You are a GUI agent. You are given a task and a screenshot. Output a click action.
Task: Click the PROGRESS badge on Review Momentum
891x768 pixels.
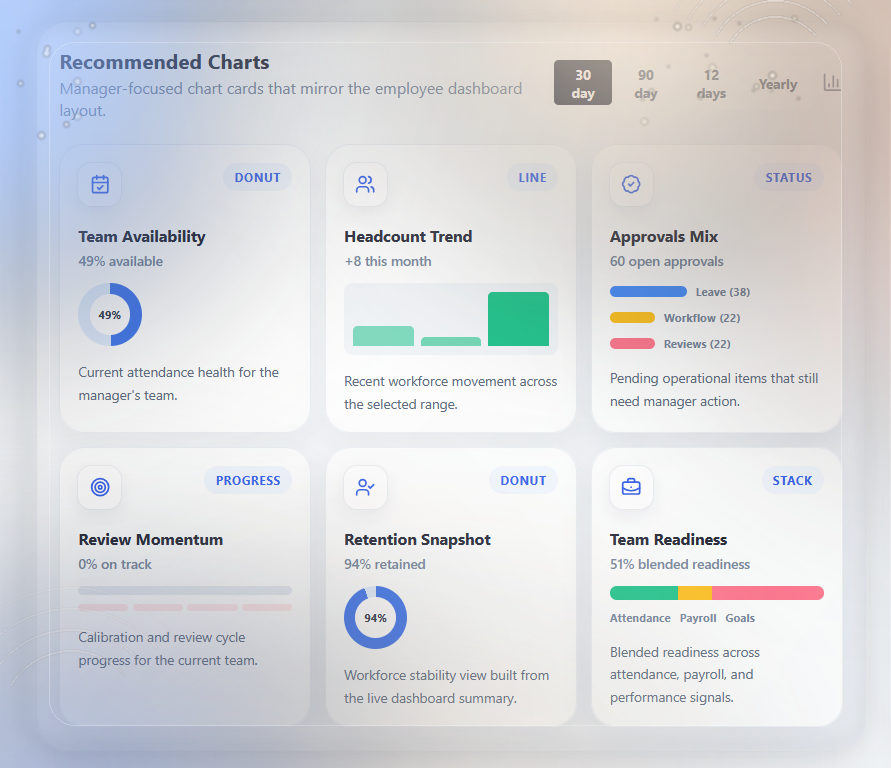coord(248,481)
